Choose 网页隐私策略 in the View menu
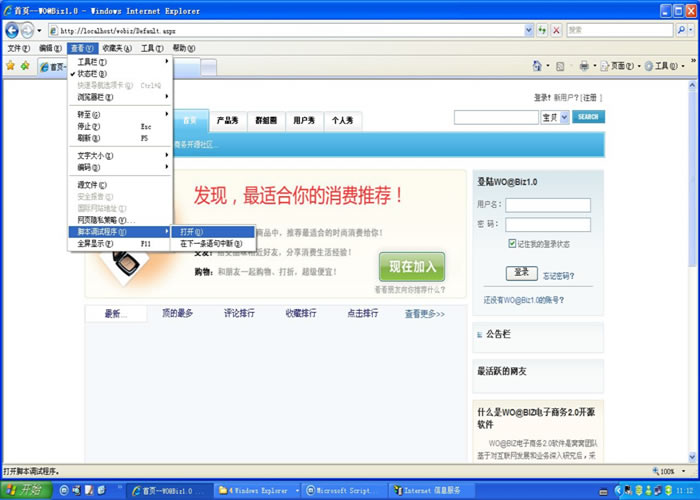This screenshot has height=500, width=700. 120,220
